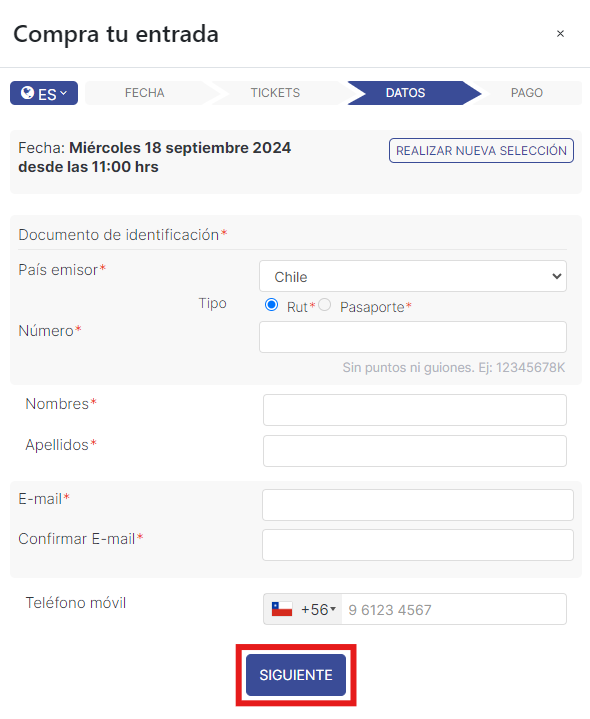The width and height of the screenshot is (590, 719).
Task: Close the Compra tu entrada dialog
Action: click(x=560, y=34)
